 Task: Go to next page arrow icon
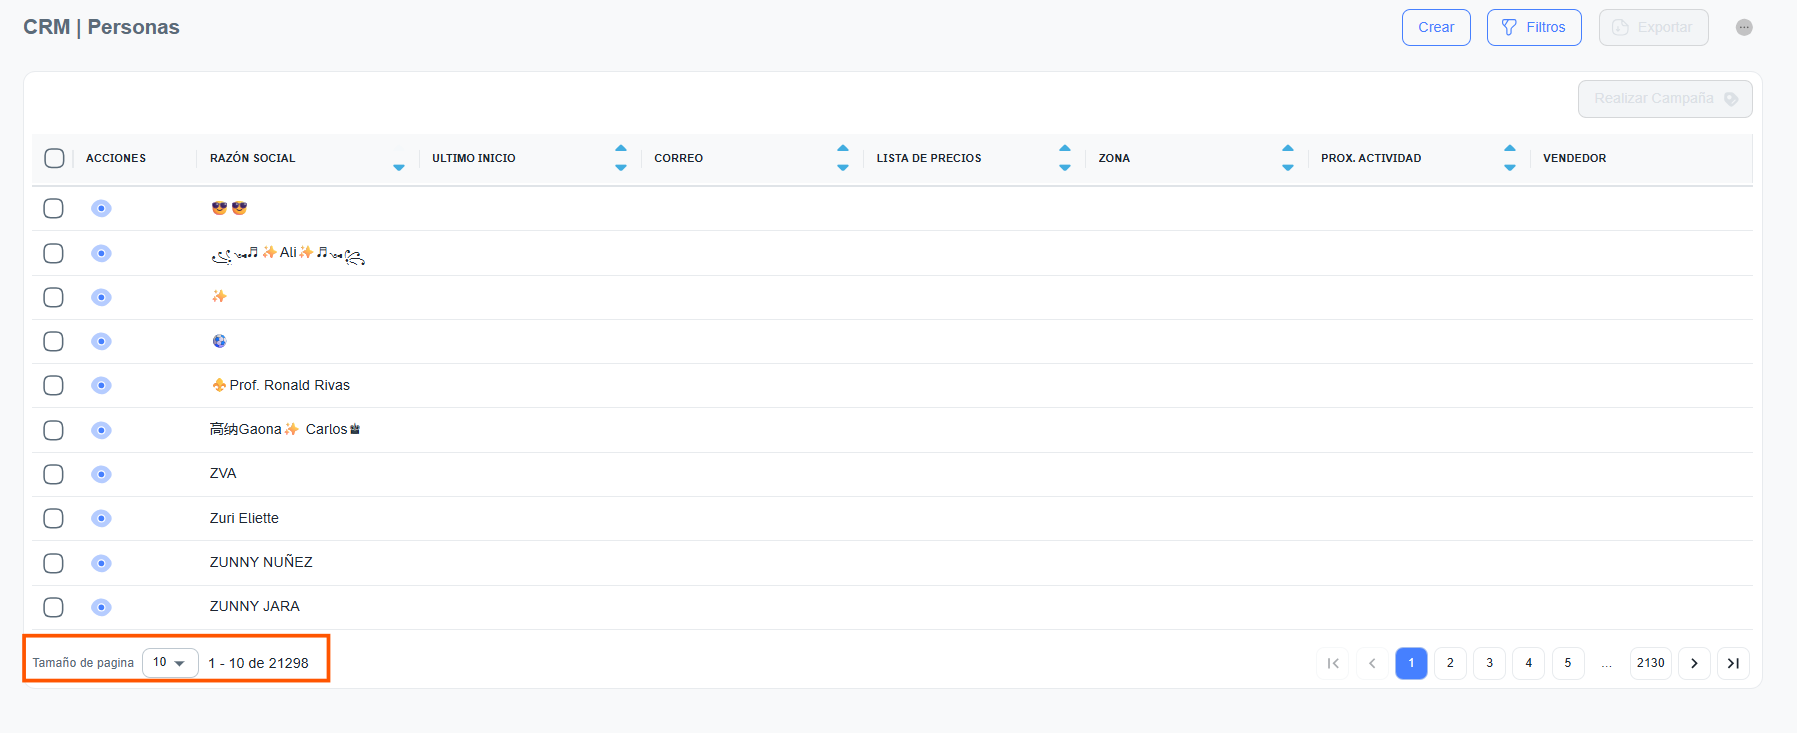pos(1694,663)
